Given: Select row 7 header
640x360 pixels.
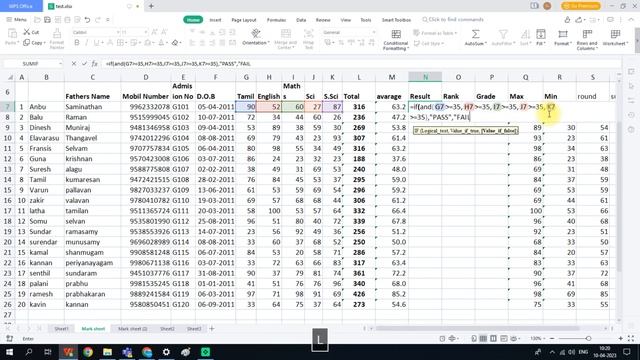Looking at the screenshot, I should click(x=7, y=107).
